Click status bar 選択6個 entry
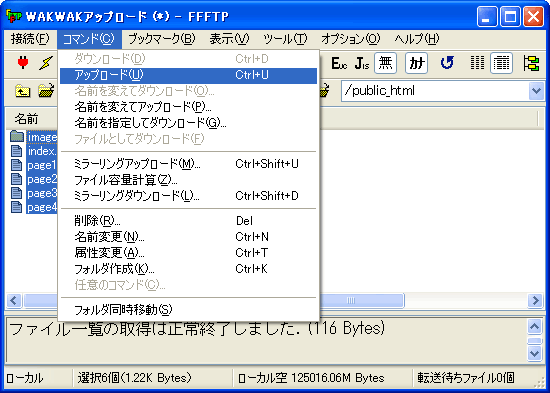The height and width of the screenshot is (393, 550). click(x=135, y=378)
